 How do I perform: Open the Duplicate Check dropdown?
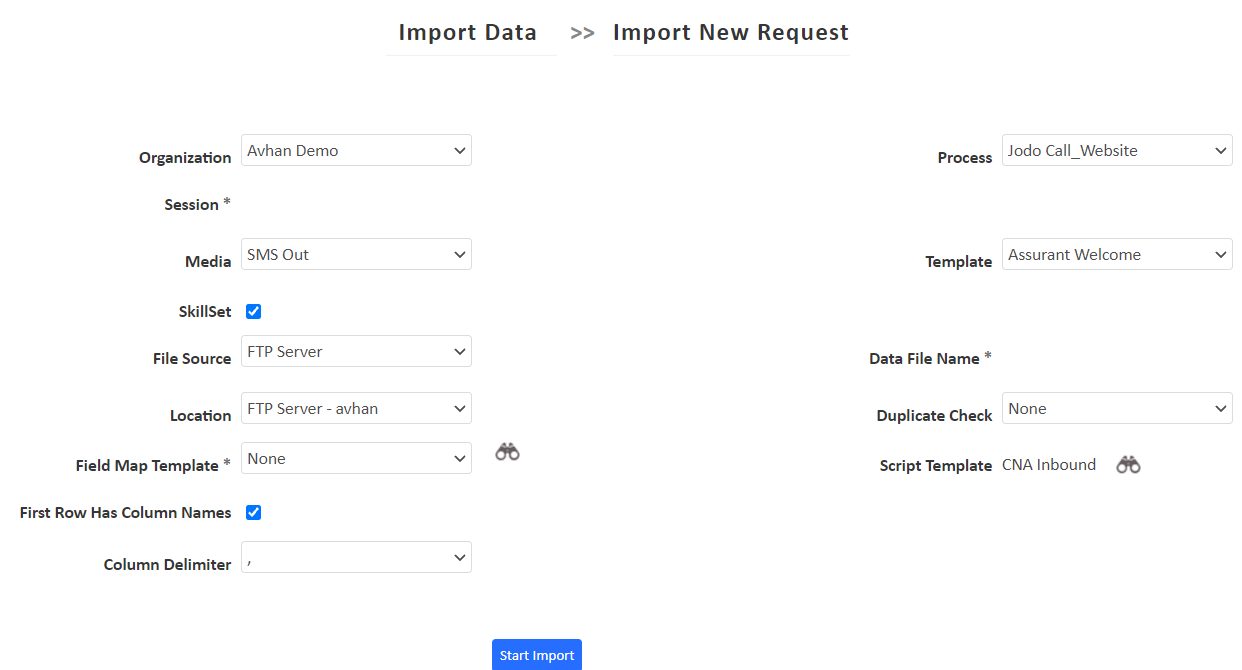(1116, 408)
